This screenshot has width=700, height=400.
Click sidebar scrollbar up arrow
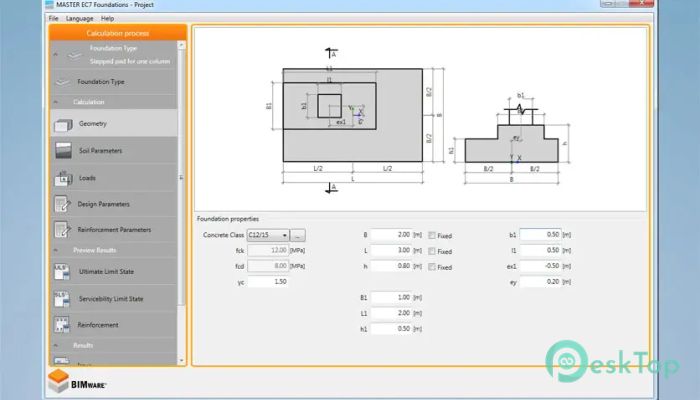pos(181,45)
